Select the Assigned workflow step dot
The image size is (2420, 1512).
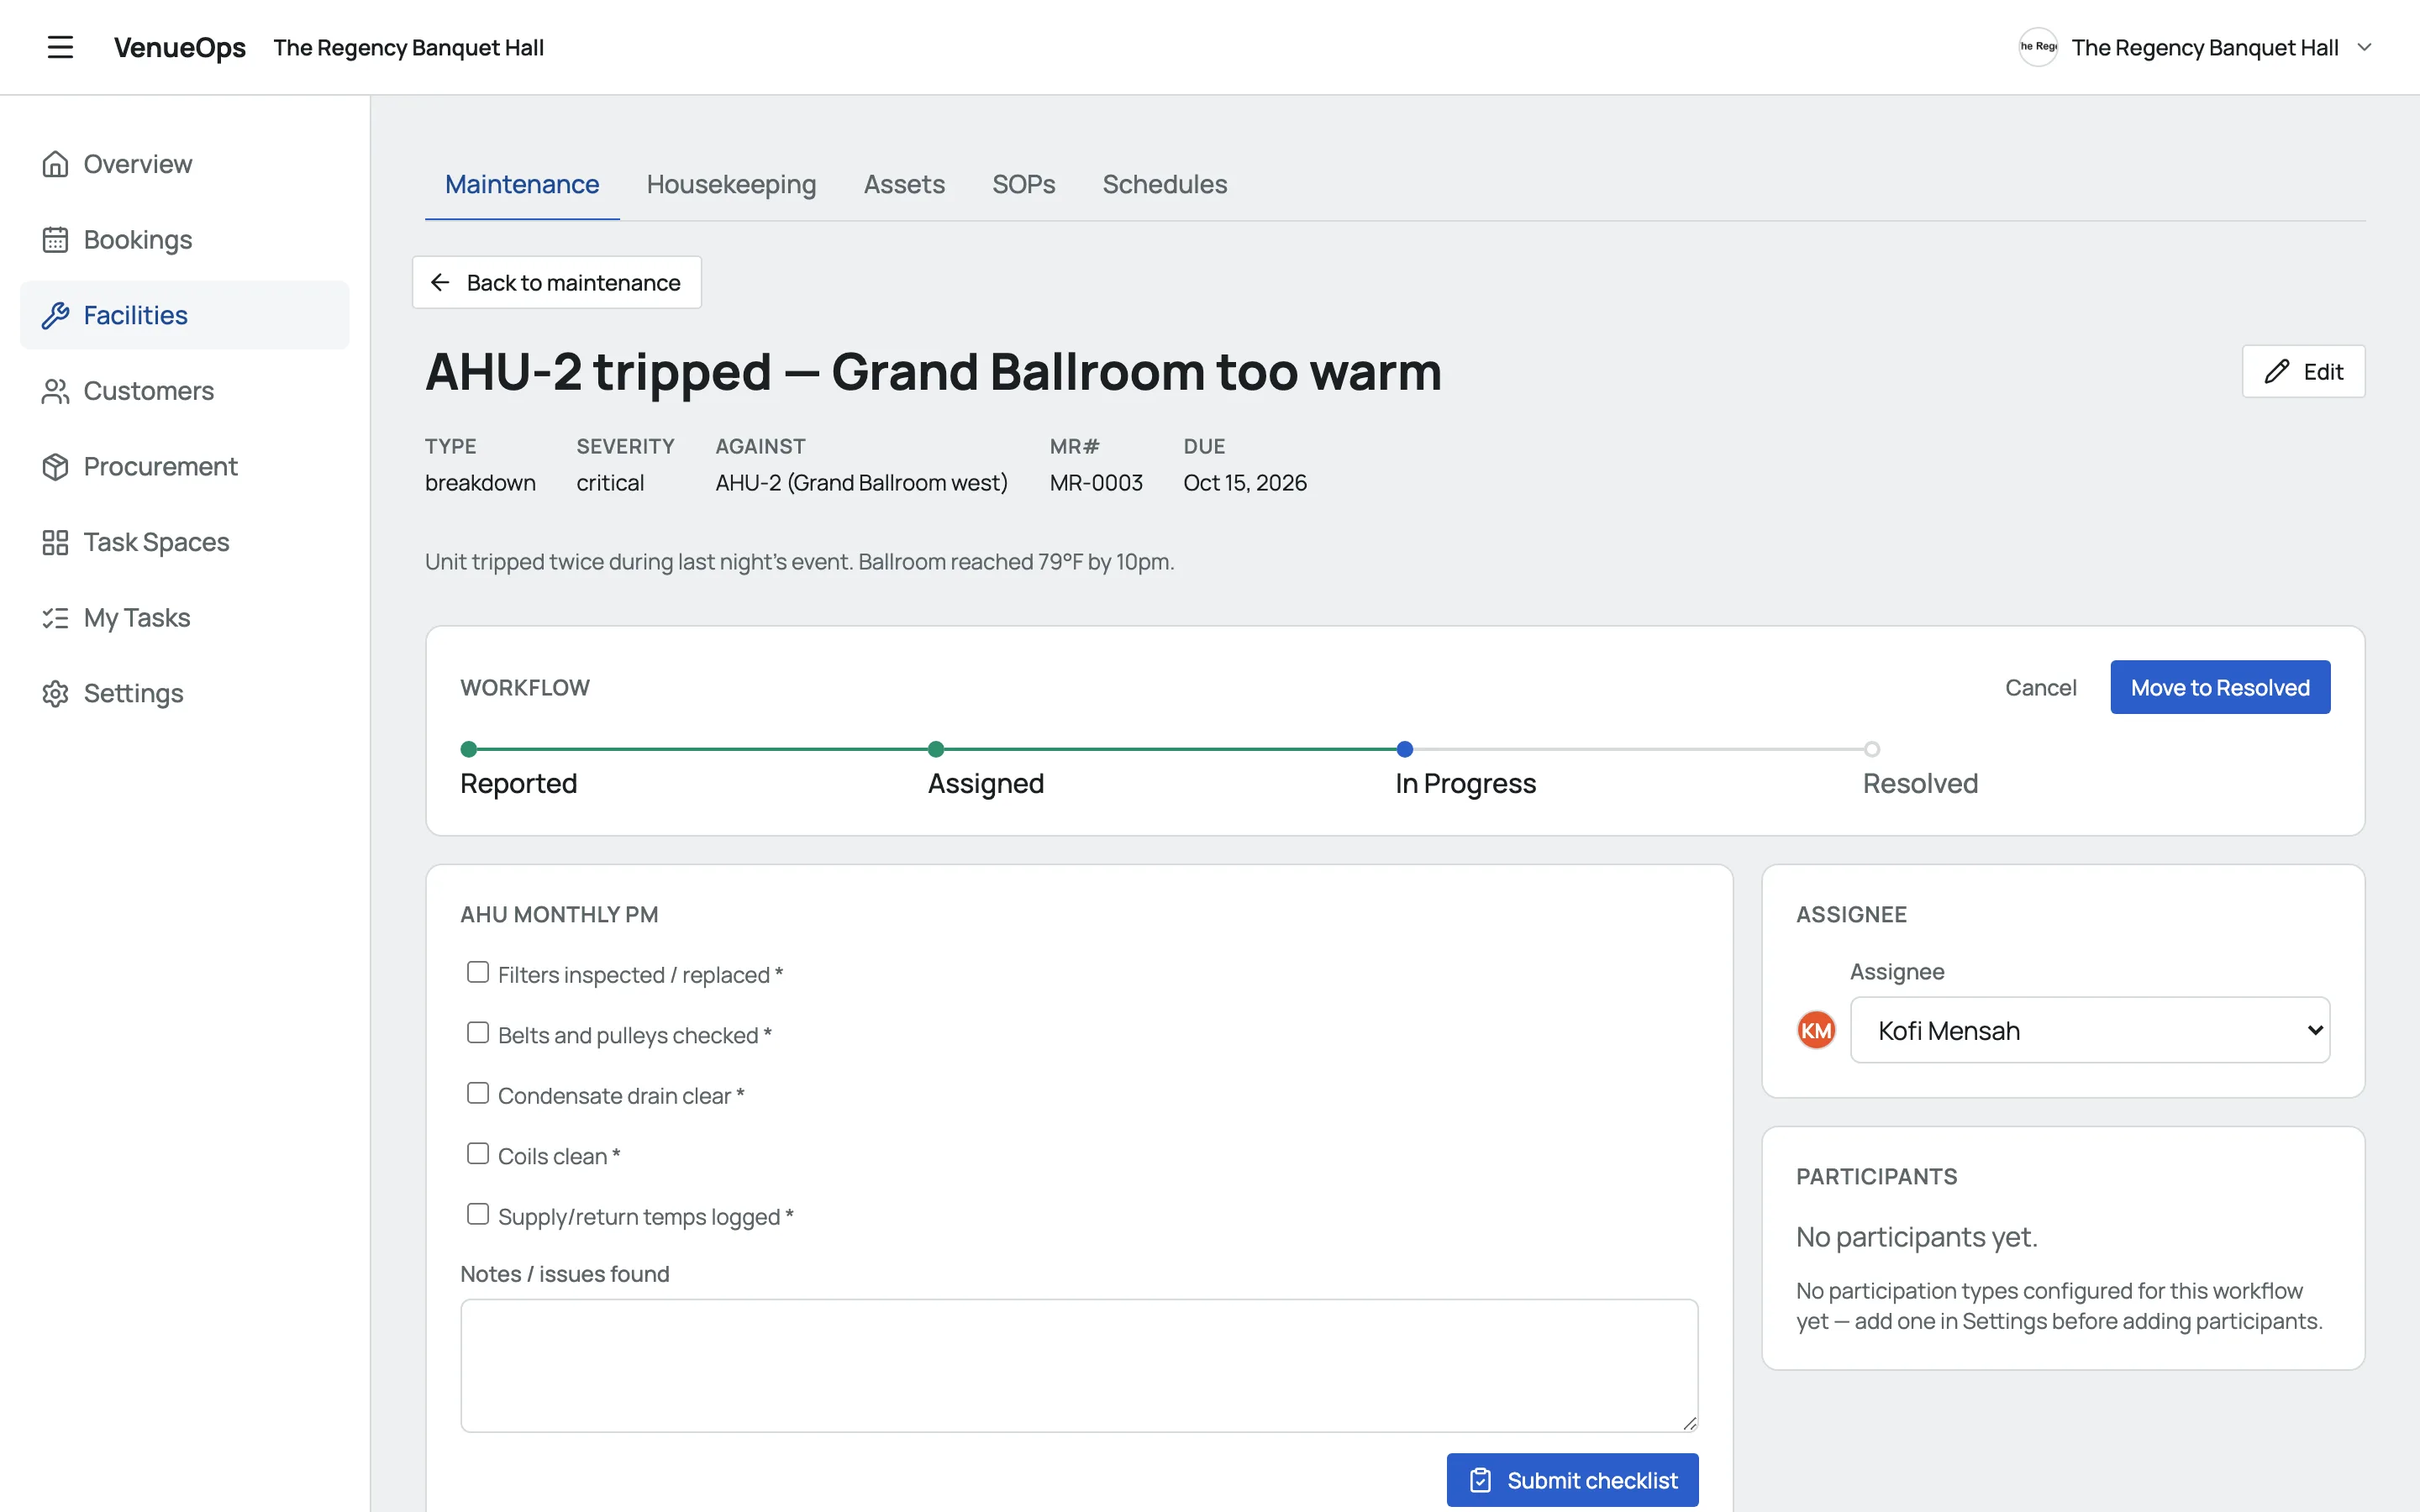tap(936, 749)
